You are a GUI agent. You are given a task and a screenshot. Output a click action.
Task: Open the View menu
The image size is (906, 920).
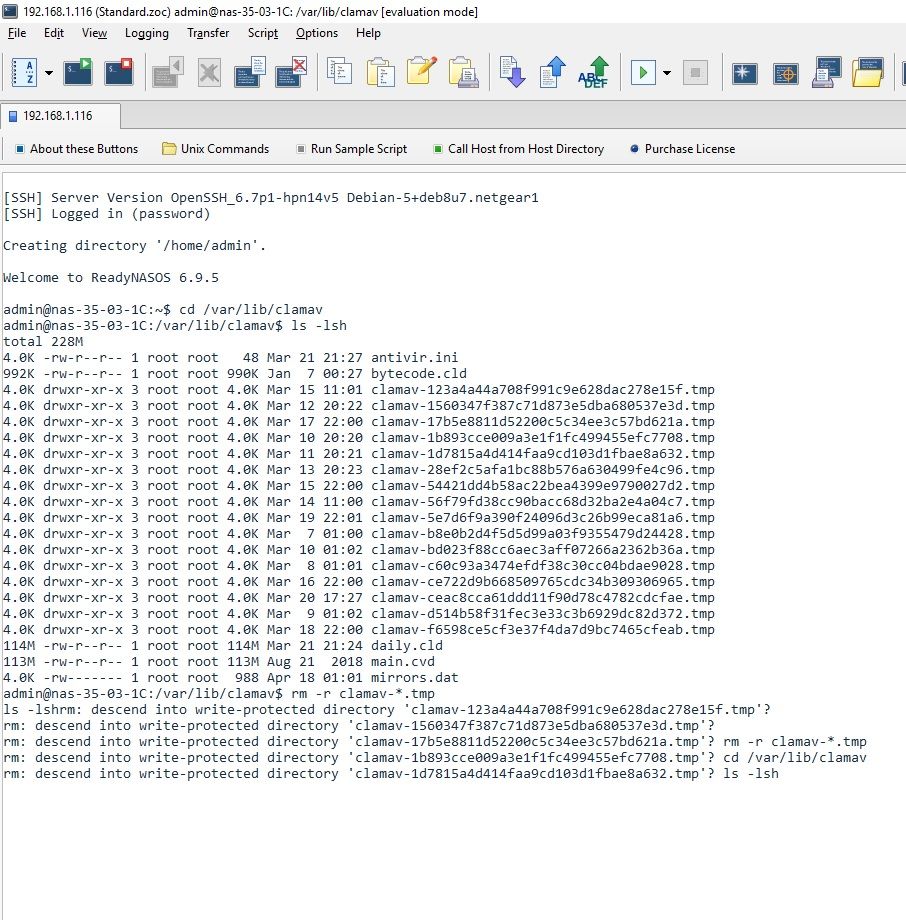click(x=94, y=33)
